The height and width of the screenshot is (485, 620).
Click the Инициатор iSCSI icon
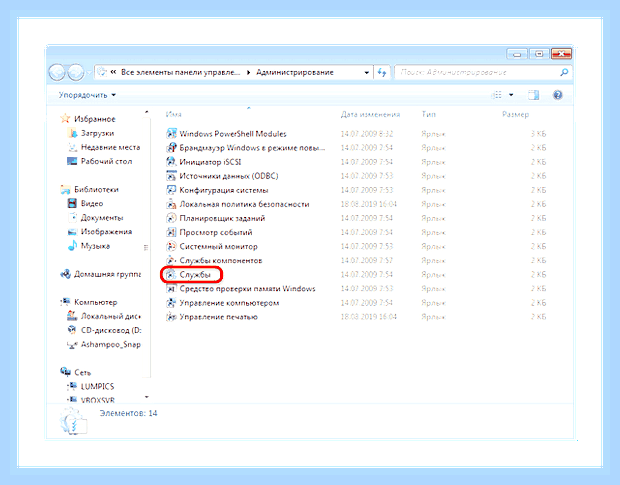[x=171, y=162]
